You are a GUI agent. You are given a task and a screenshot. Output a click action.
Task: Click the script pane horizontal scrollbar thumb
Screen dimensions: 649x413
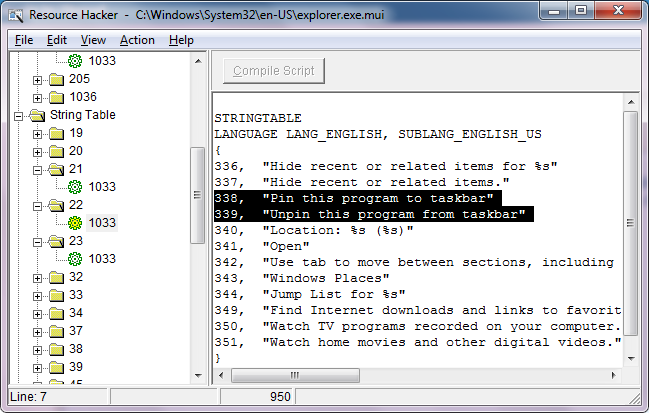295,375
